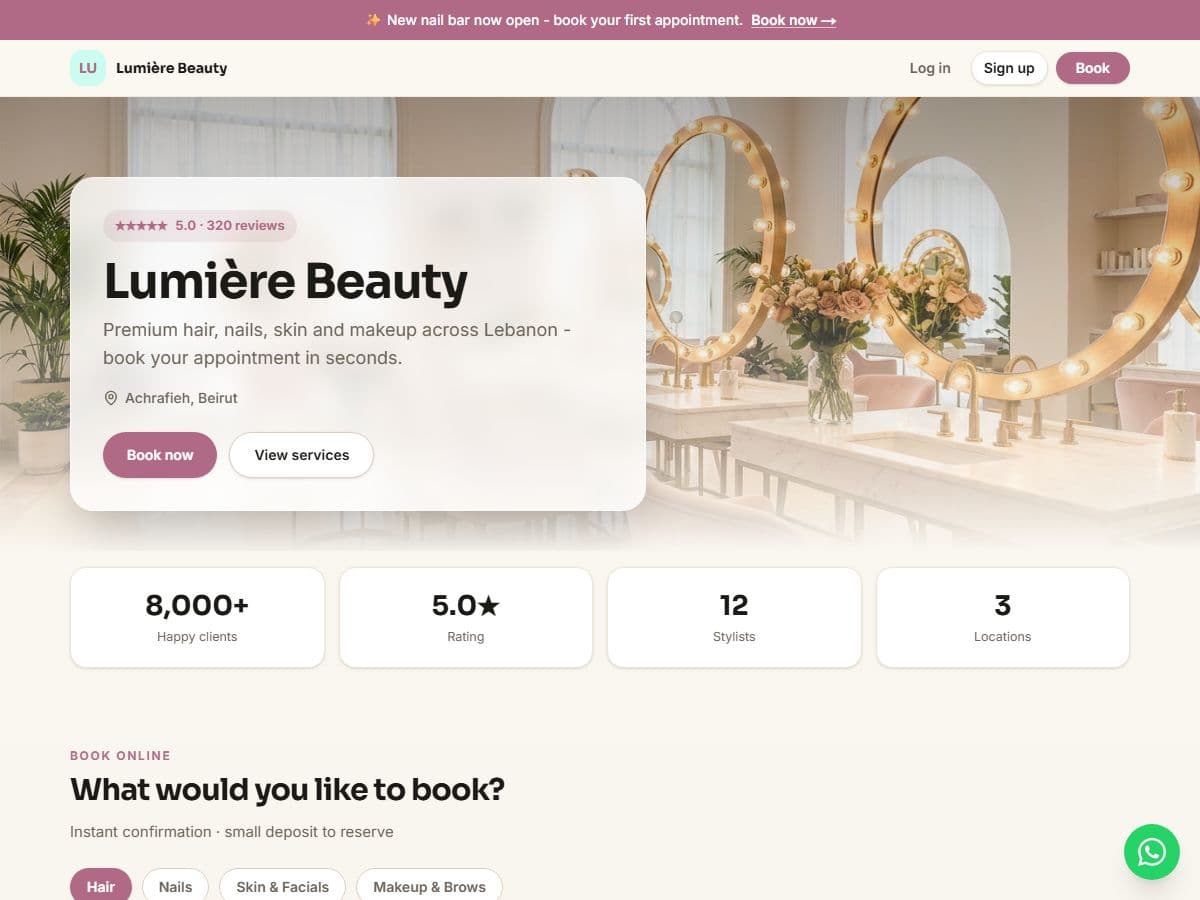This screenshot has height=900, width=1200.
Task: Click the Sign up button
Action: click(1009, 68)
